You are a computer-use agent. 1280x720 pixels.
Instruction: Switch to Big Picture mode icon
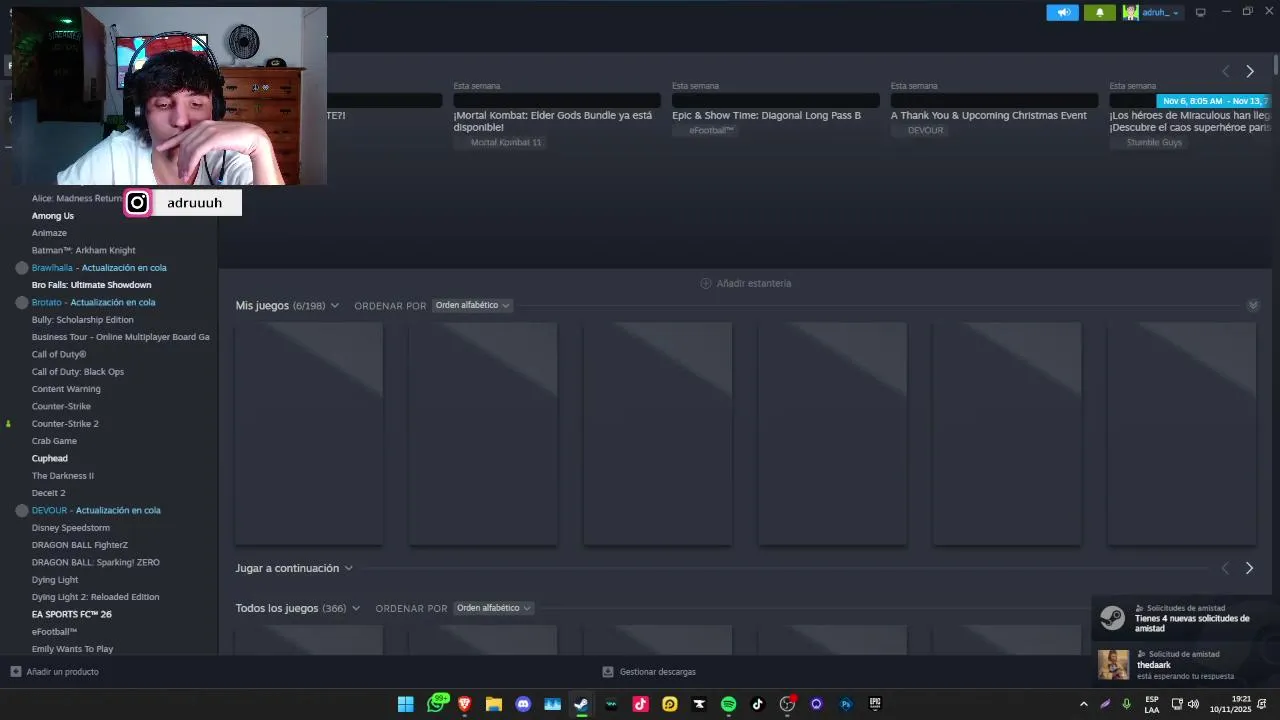click(x=1201, y=12)
